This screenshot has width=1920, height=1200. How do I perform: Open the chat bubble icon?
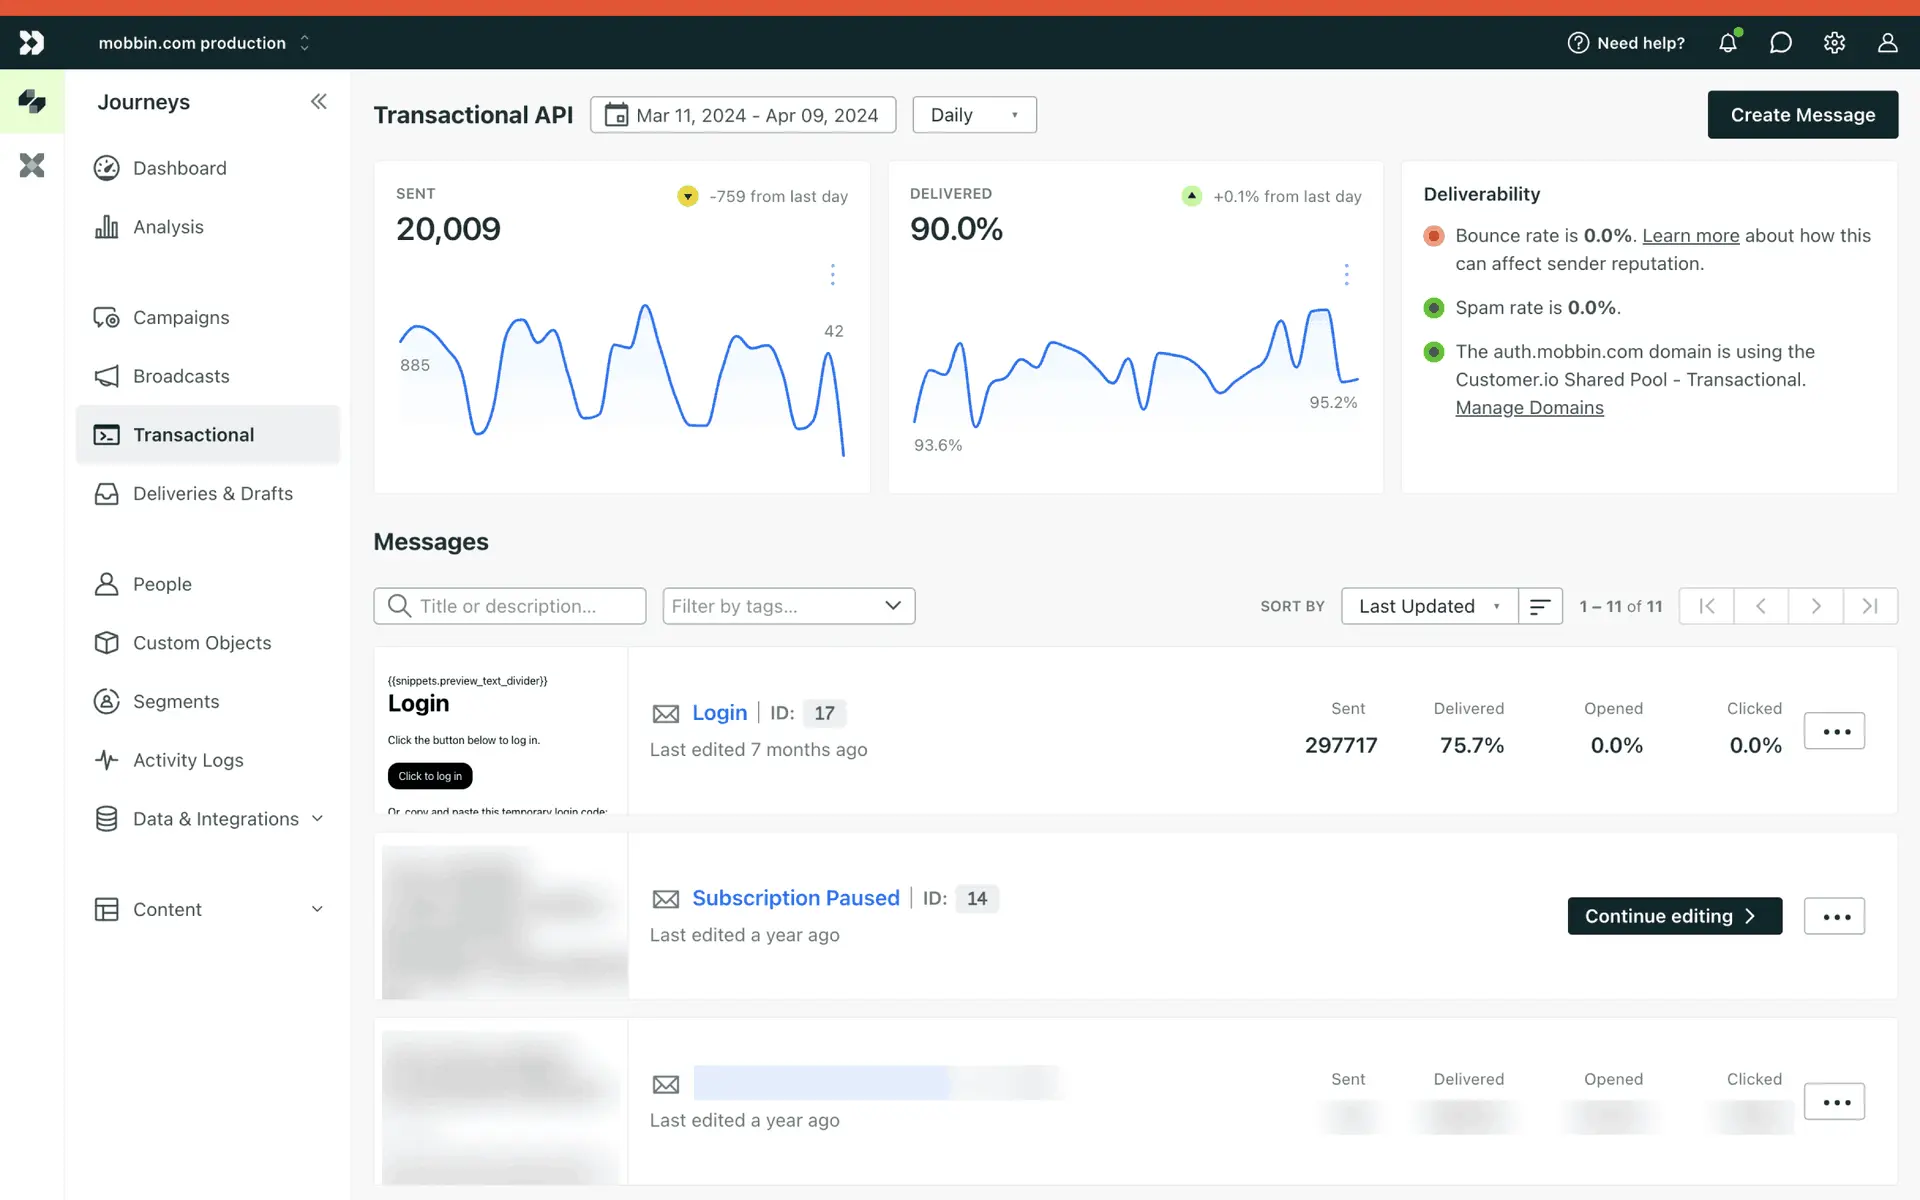click(1780, 43)
